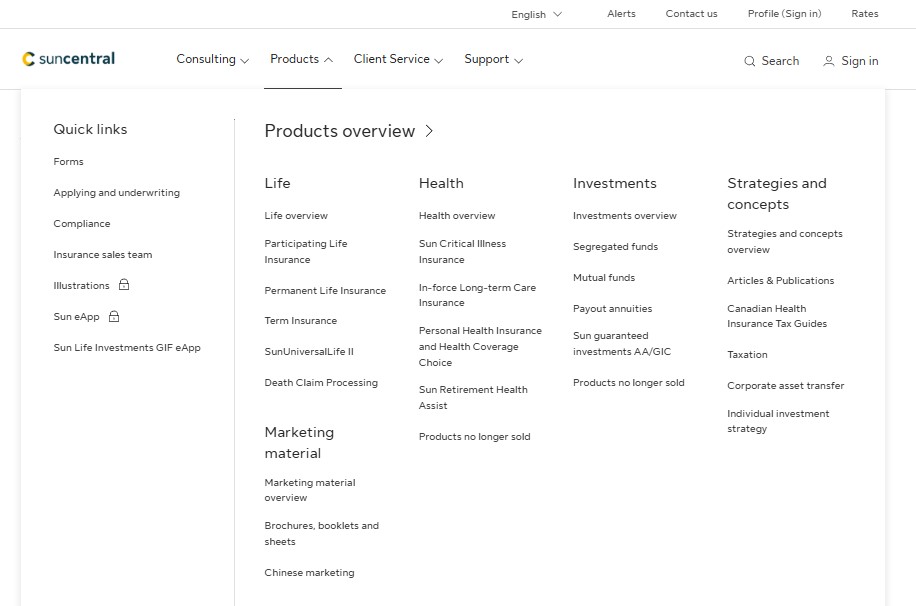The image size is (916, 606).
Task: Go to Segregated funds under Investments
Action: [x=615, y=247]
